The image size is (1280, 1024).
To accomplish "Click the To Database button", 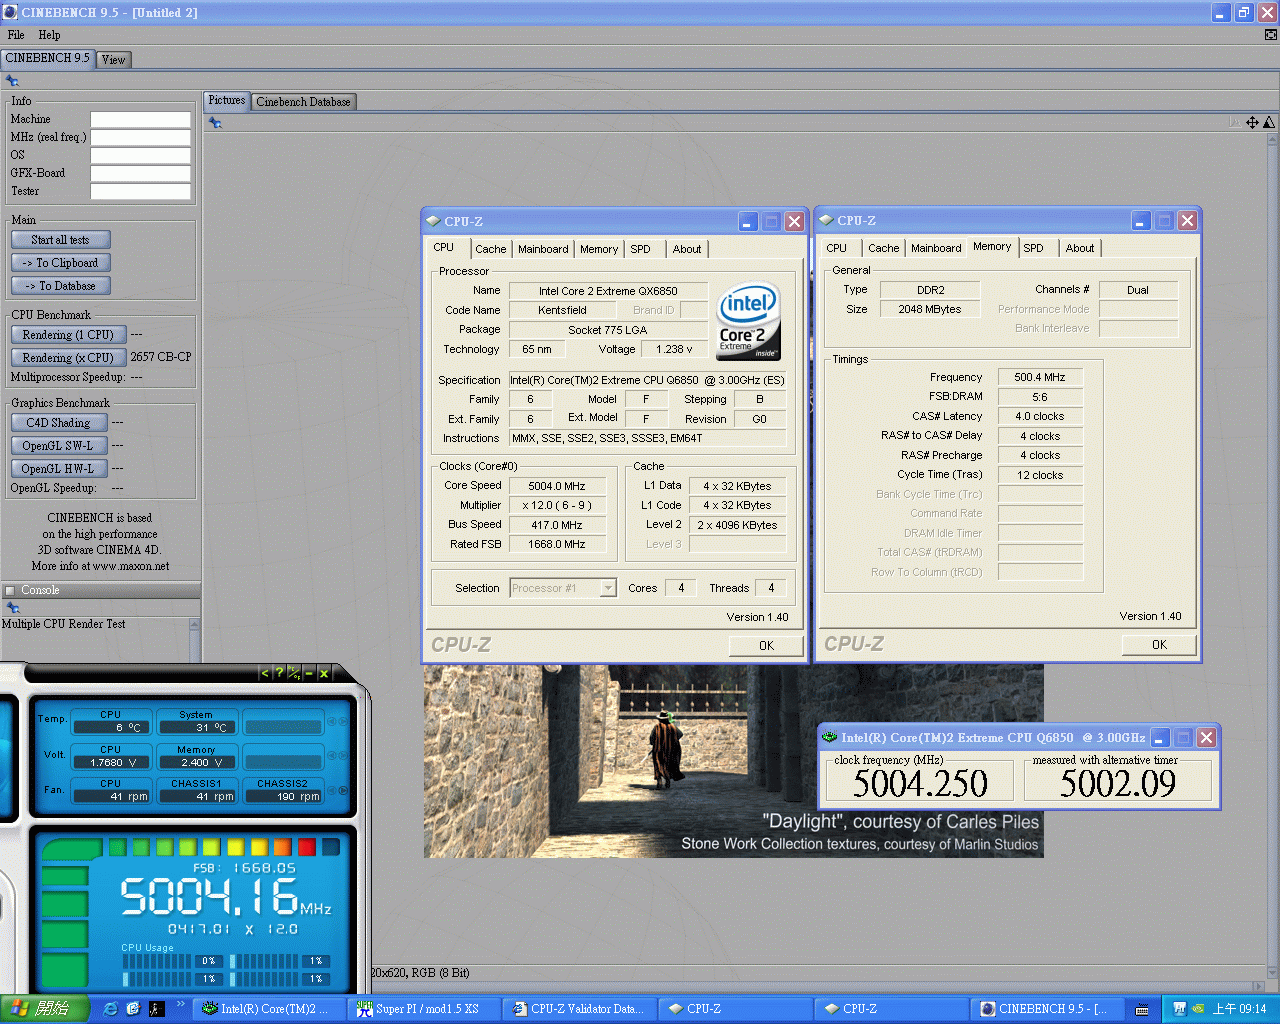I will click(60, 286).
